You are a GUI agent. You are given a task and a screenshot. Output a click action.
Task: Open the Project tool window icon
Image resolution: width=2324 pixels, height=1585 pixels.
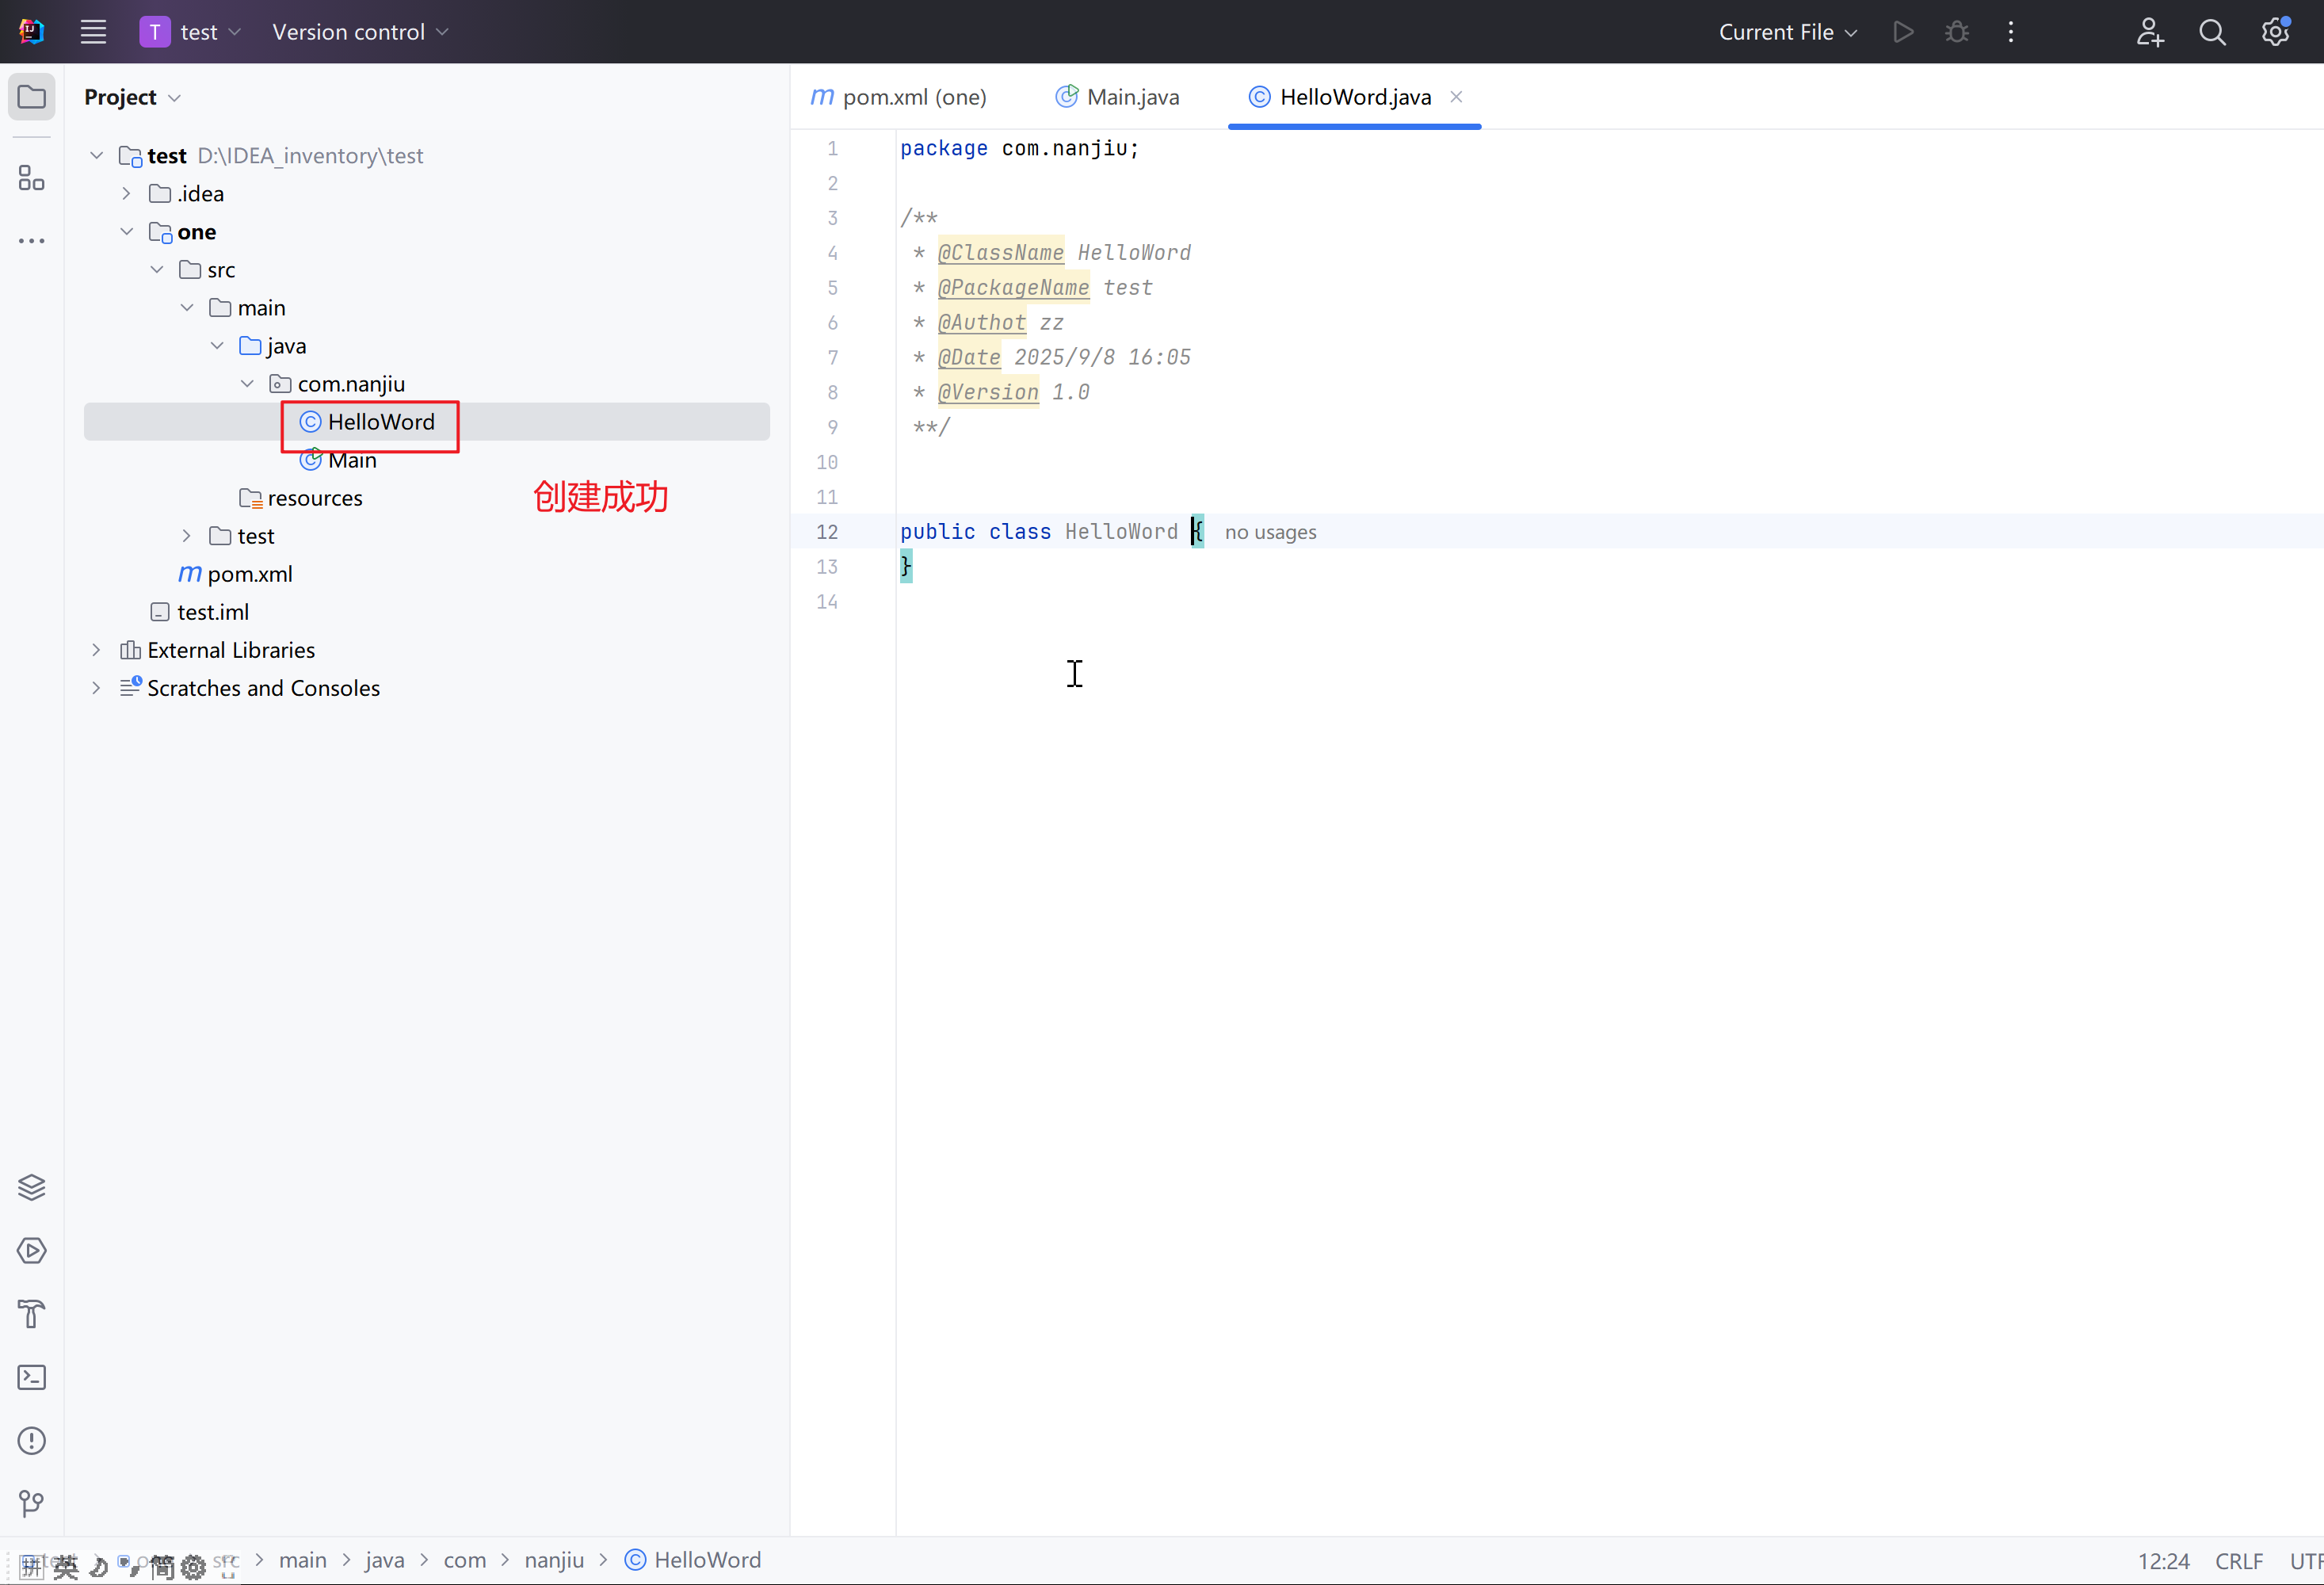coord(32,97)
